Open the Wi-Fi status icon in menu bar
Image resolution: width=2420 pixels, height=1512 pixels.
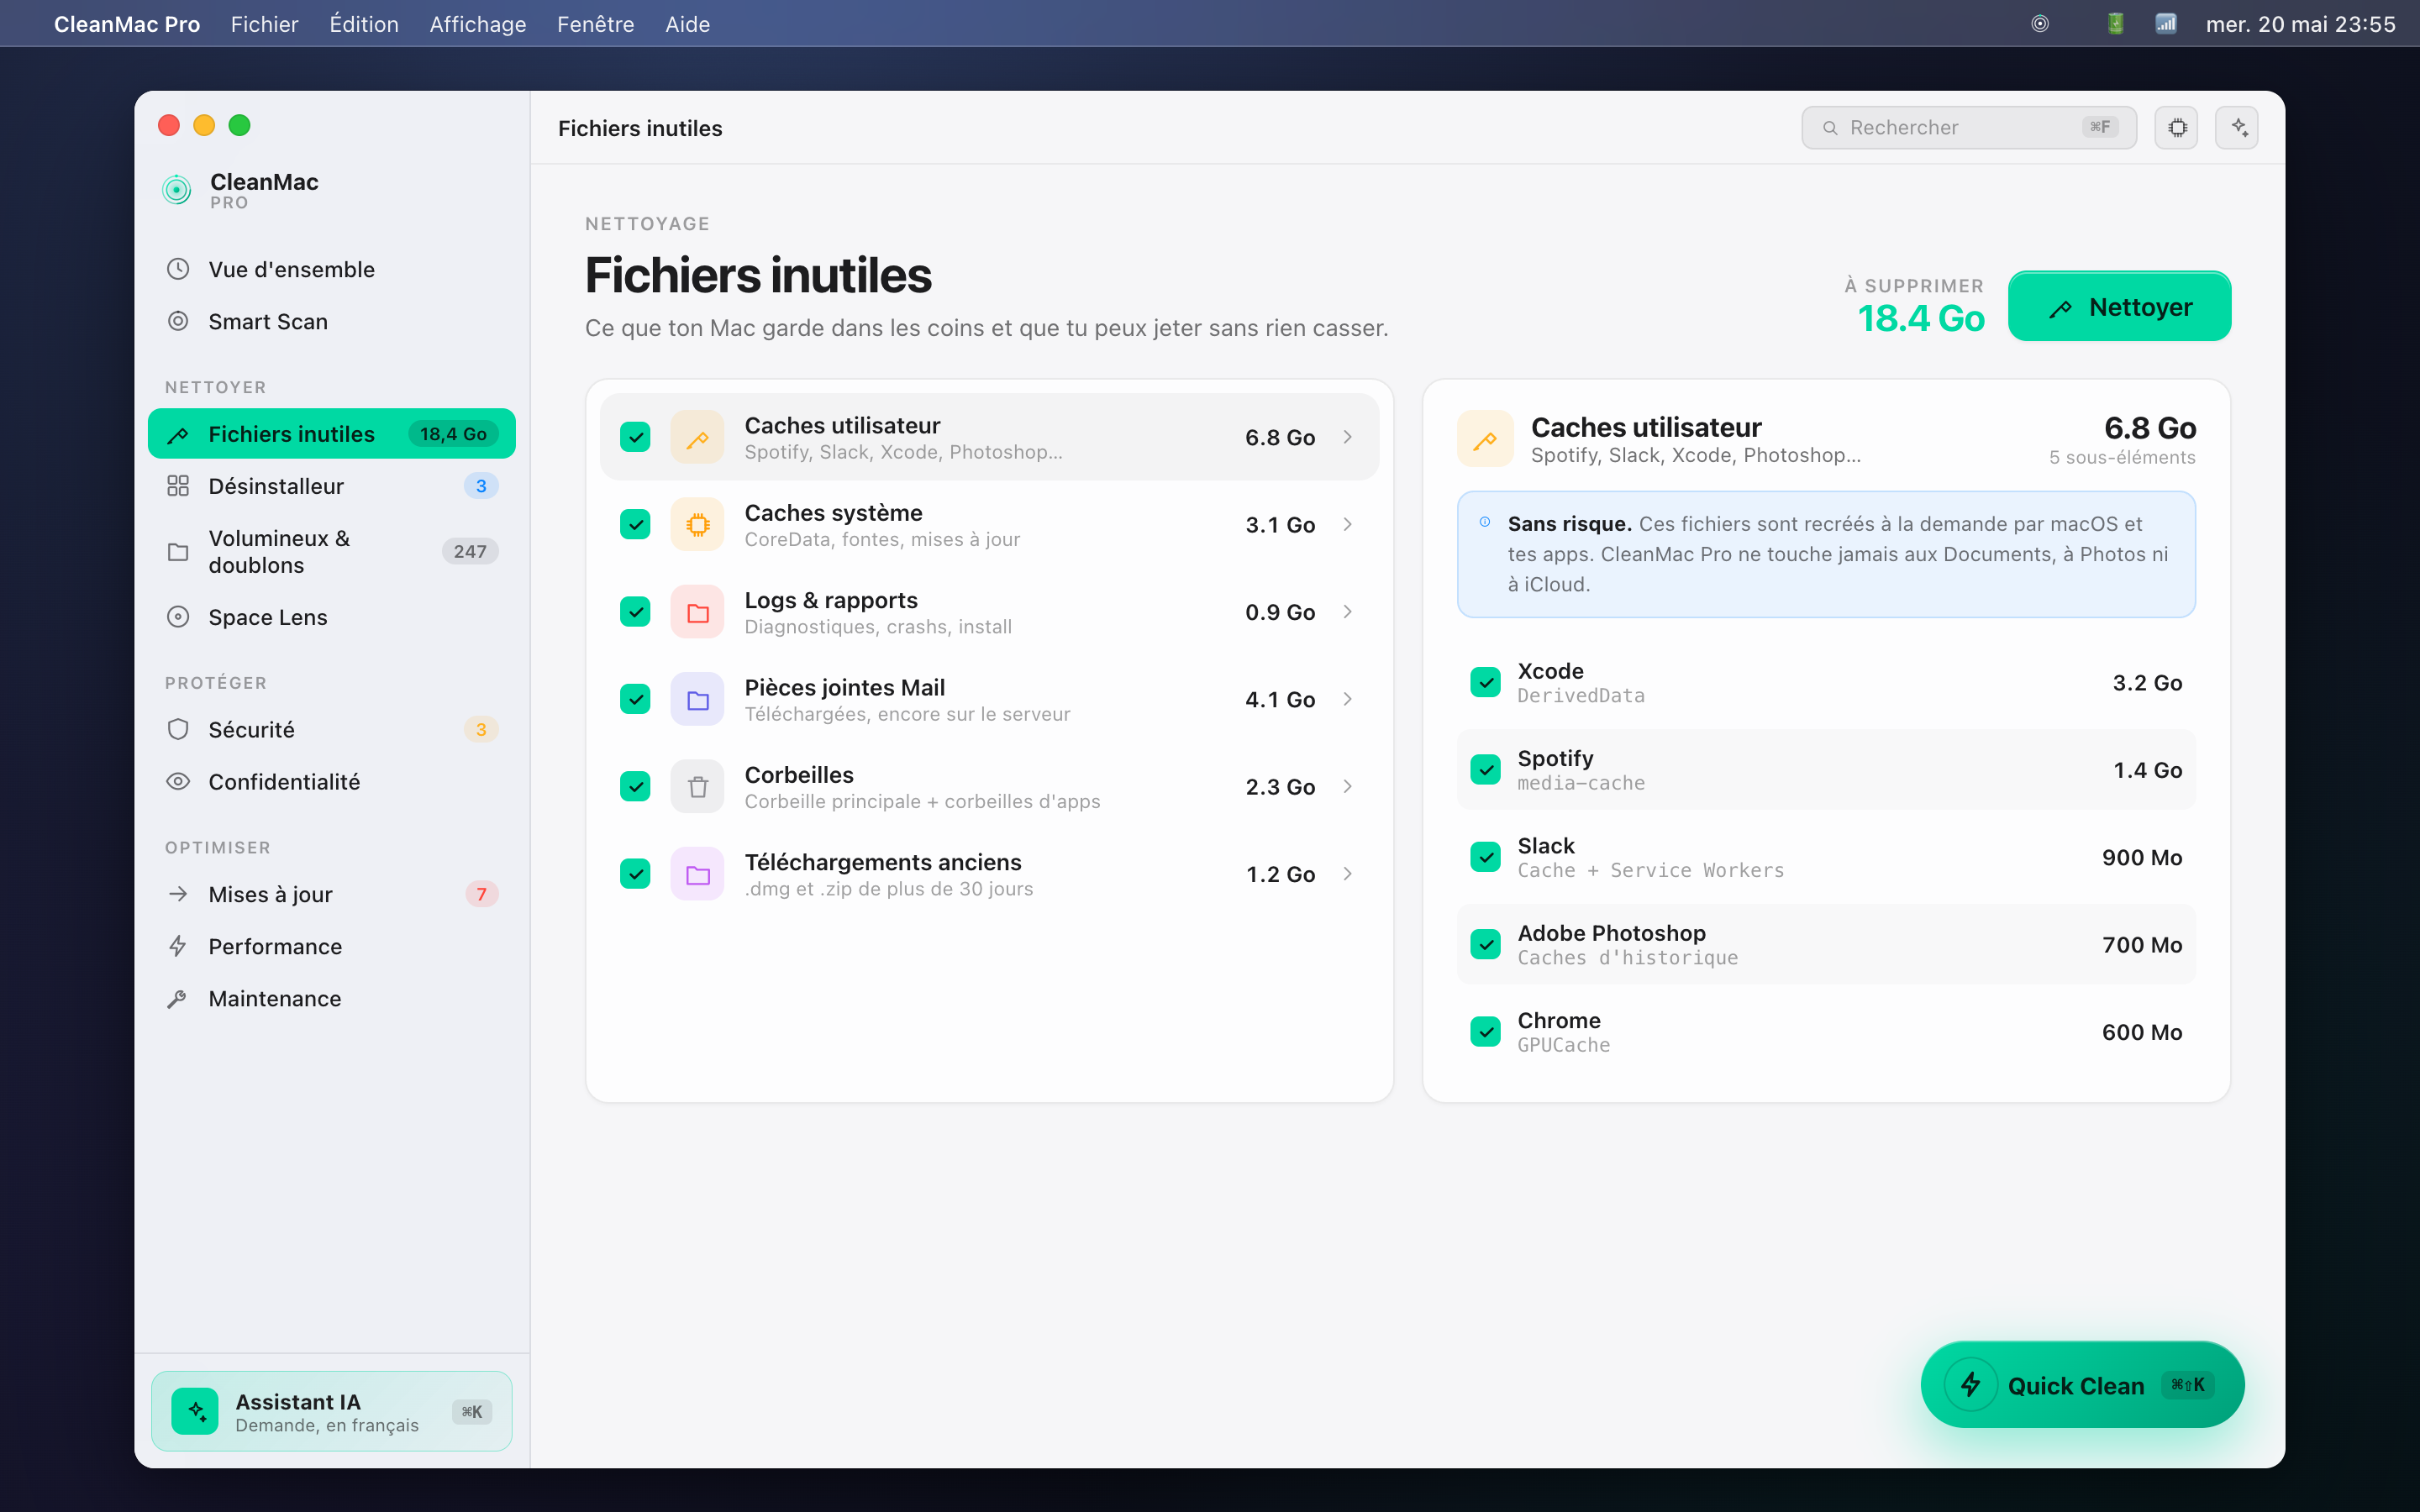2165,24
